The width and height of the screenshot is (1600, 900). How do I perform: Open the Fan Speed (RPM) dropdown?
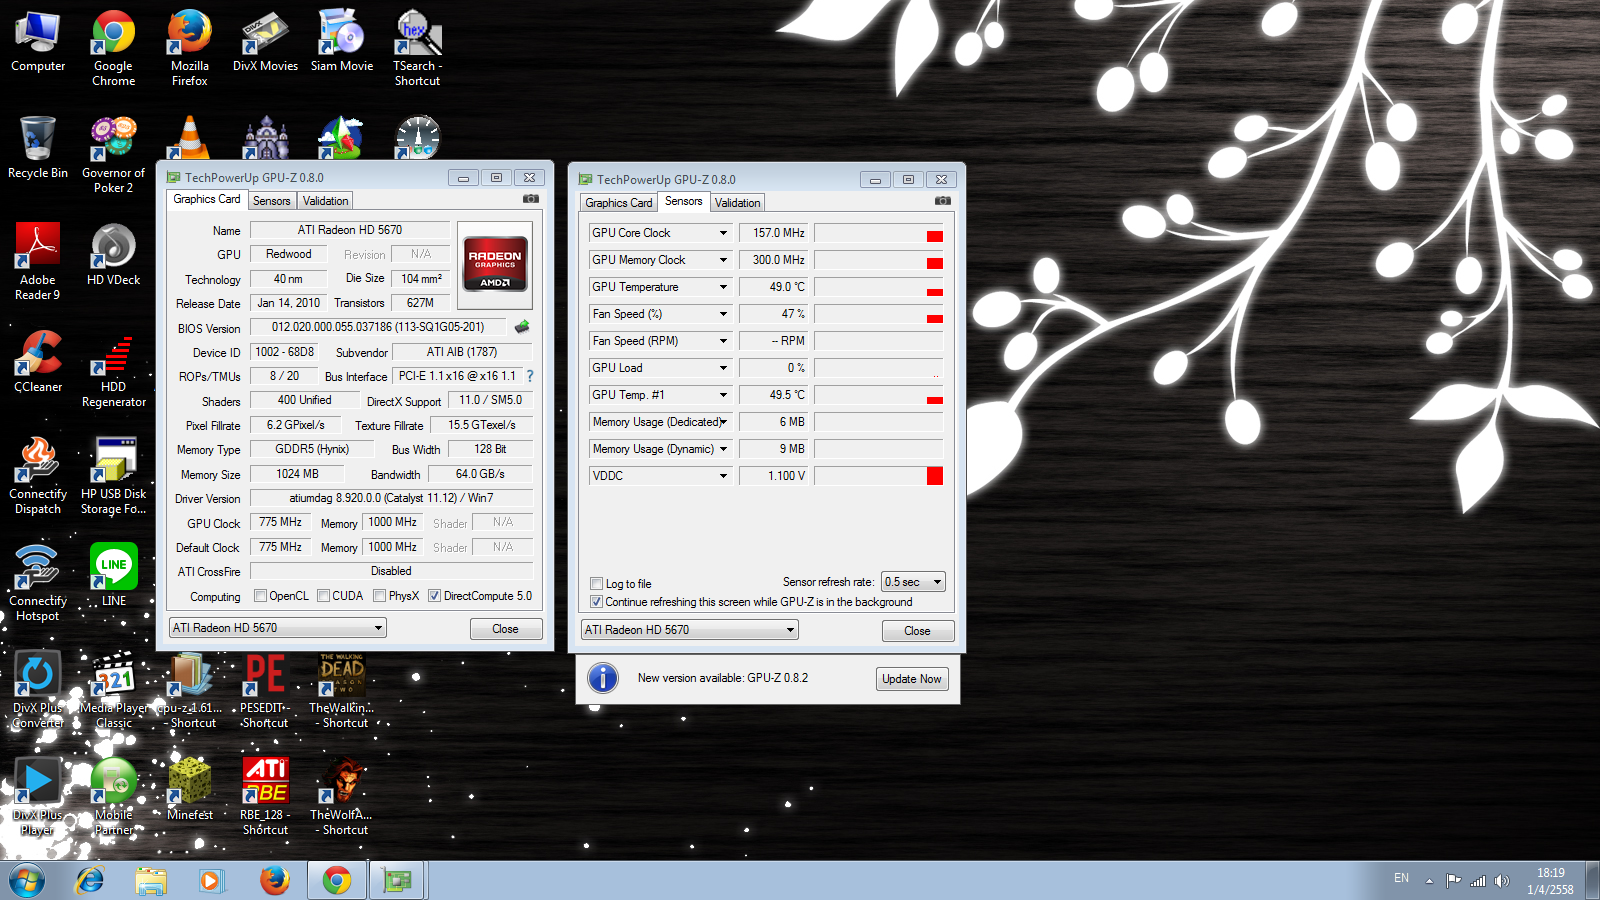coord(724,341)
